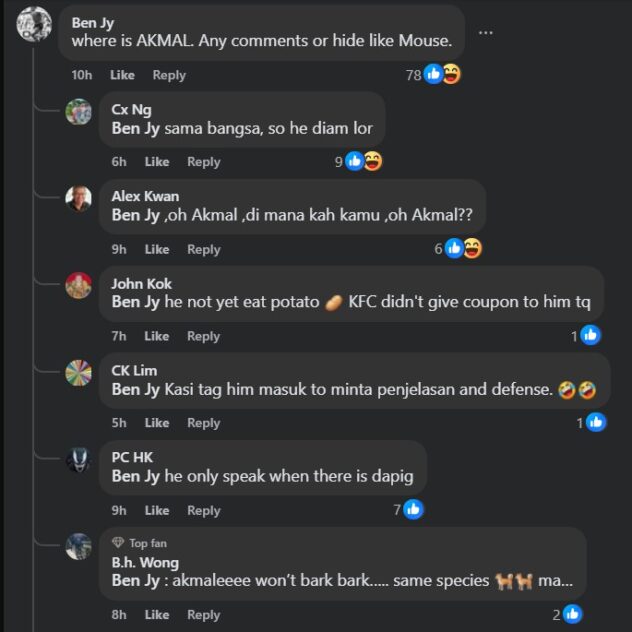Like Ben Jy's comment
632x632 pixels.
[122, 75]
